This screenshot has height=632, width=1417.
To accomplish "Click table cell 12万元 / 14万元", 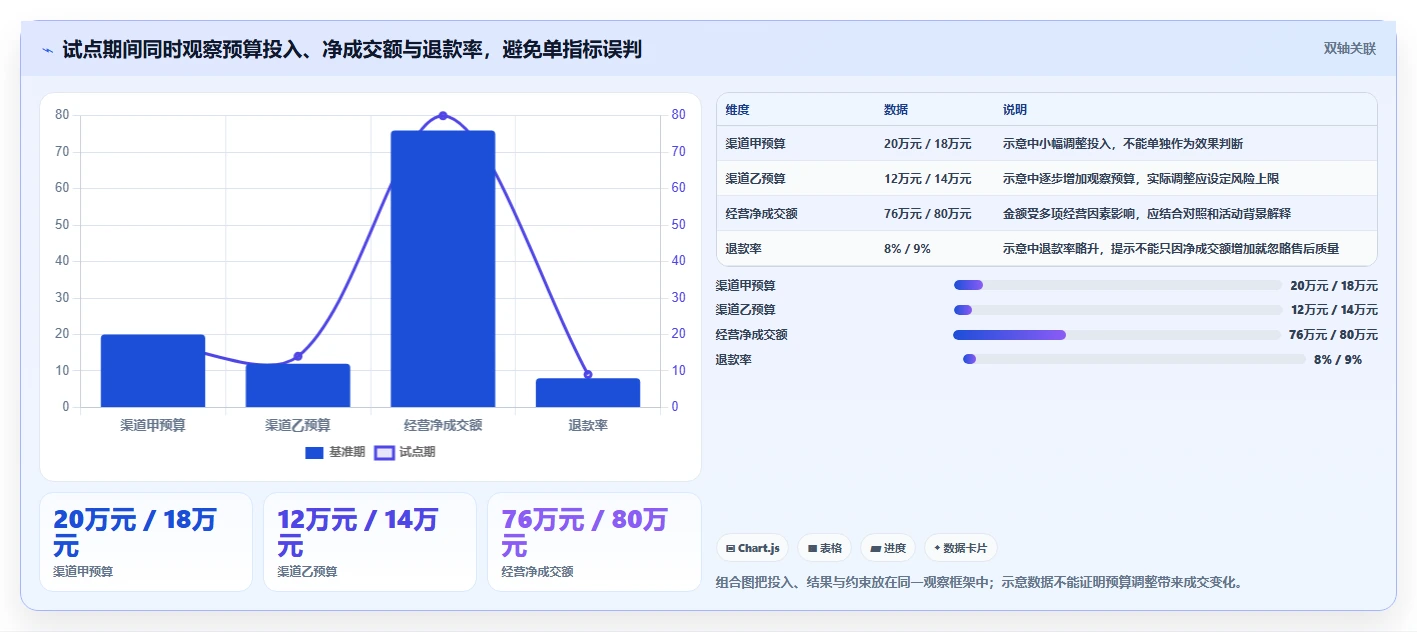I will [x=928, y=179].
